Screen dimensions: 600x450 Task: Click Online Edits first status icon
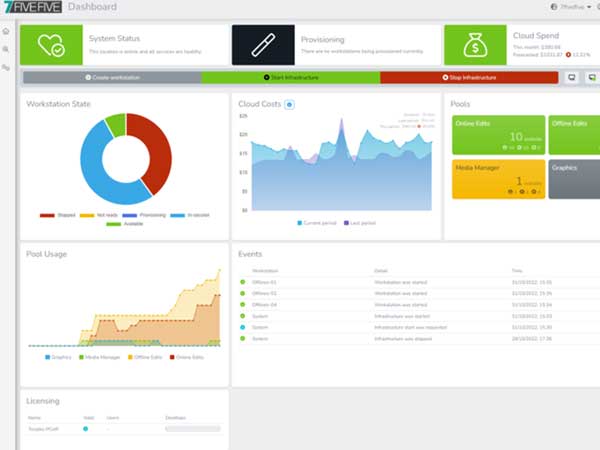(505, 147)
